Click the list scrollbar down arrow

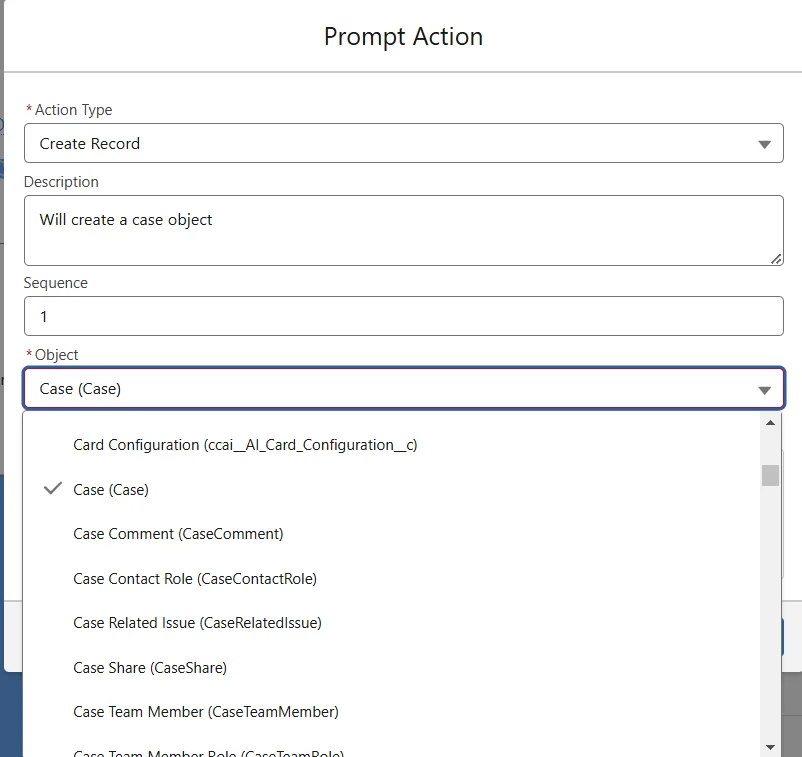(770, 746)
